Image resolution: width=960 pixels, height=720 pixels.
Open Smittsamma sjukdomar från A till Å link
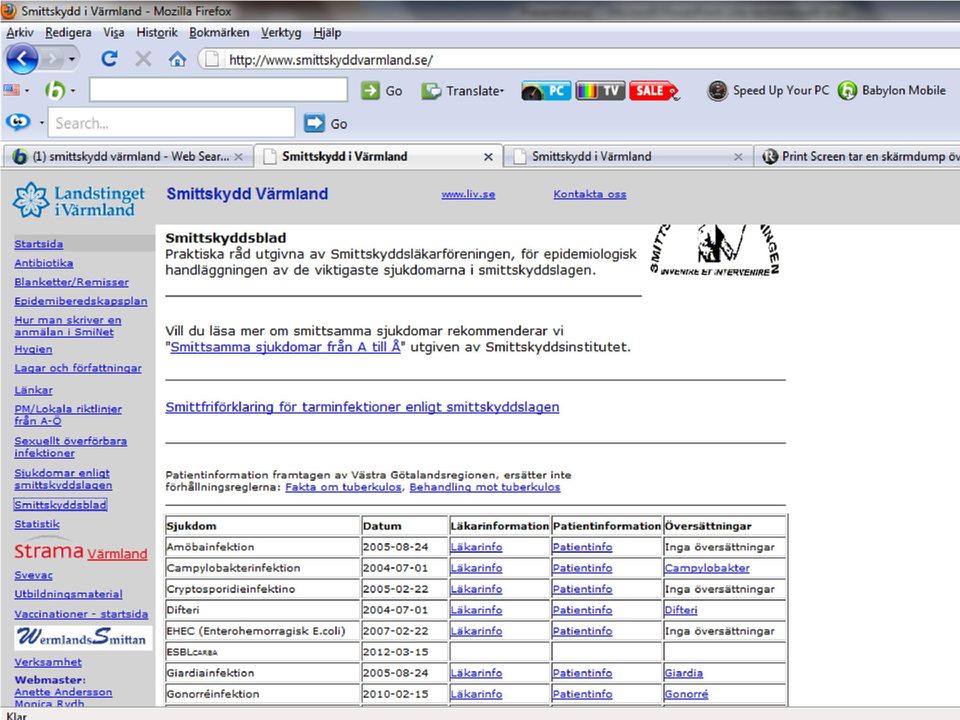coord(285,347)
